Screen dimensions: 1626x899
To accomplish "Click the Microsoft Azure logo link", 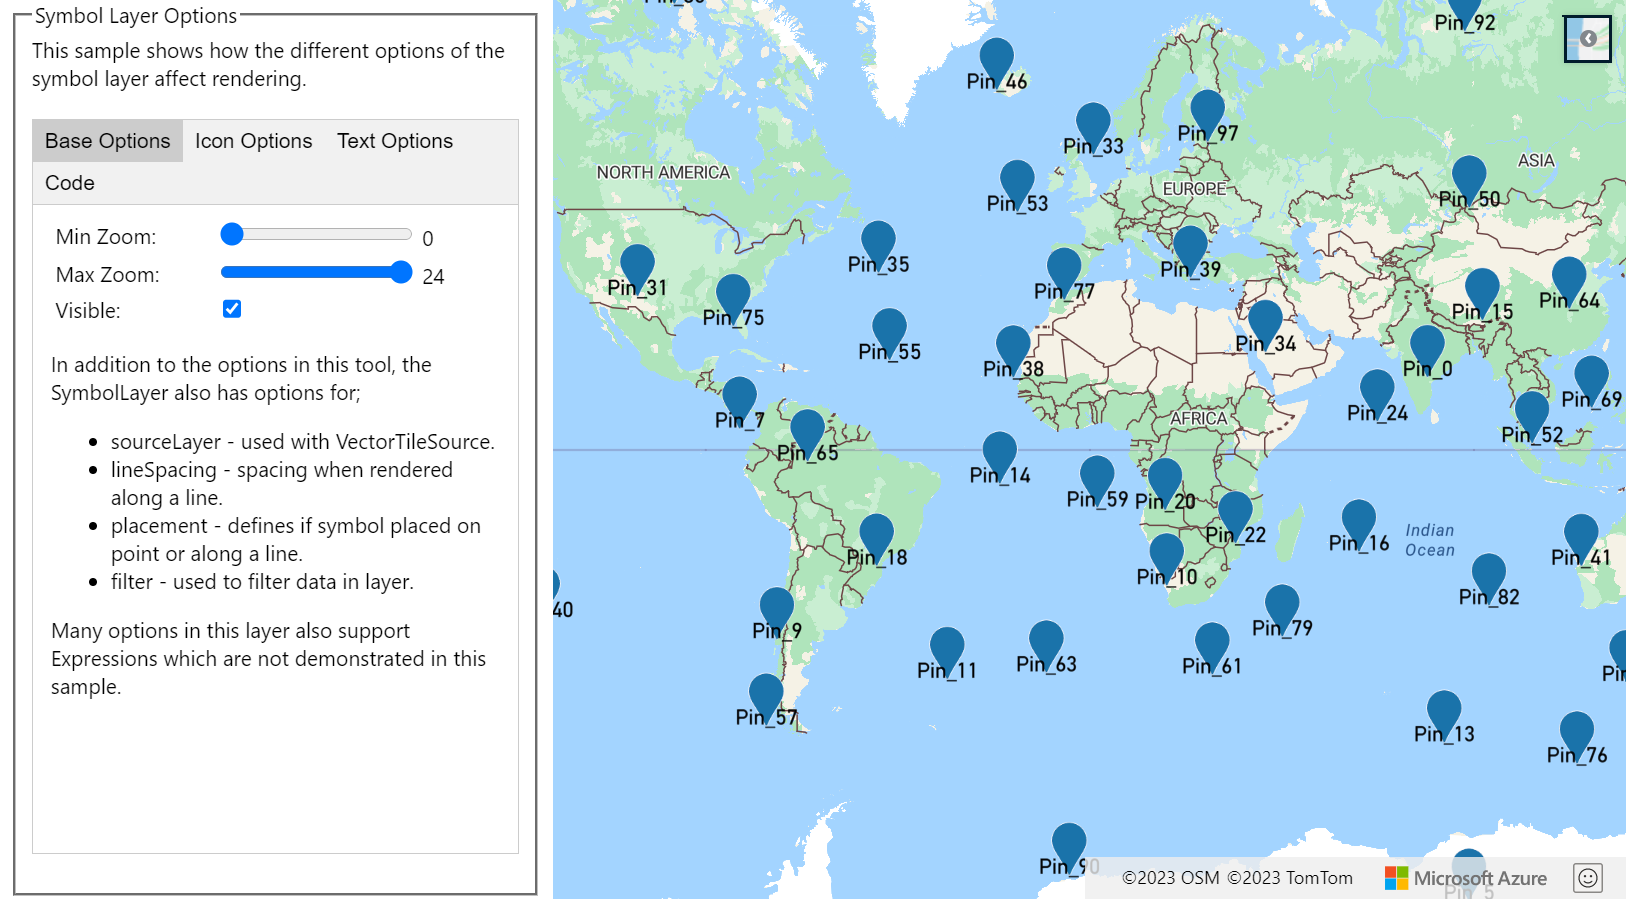I will [1466, 878].
